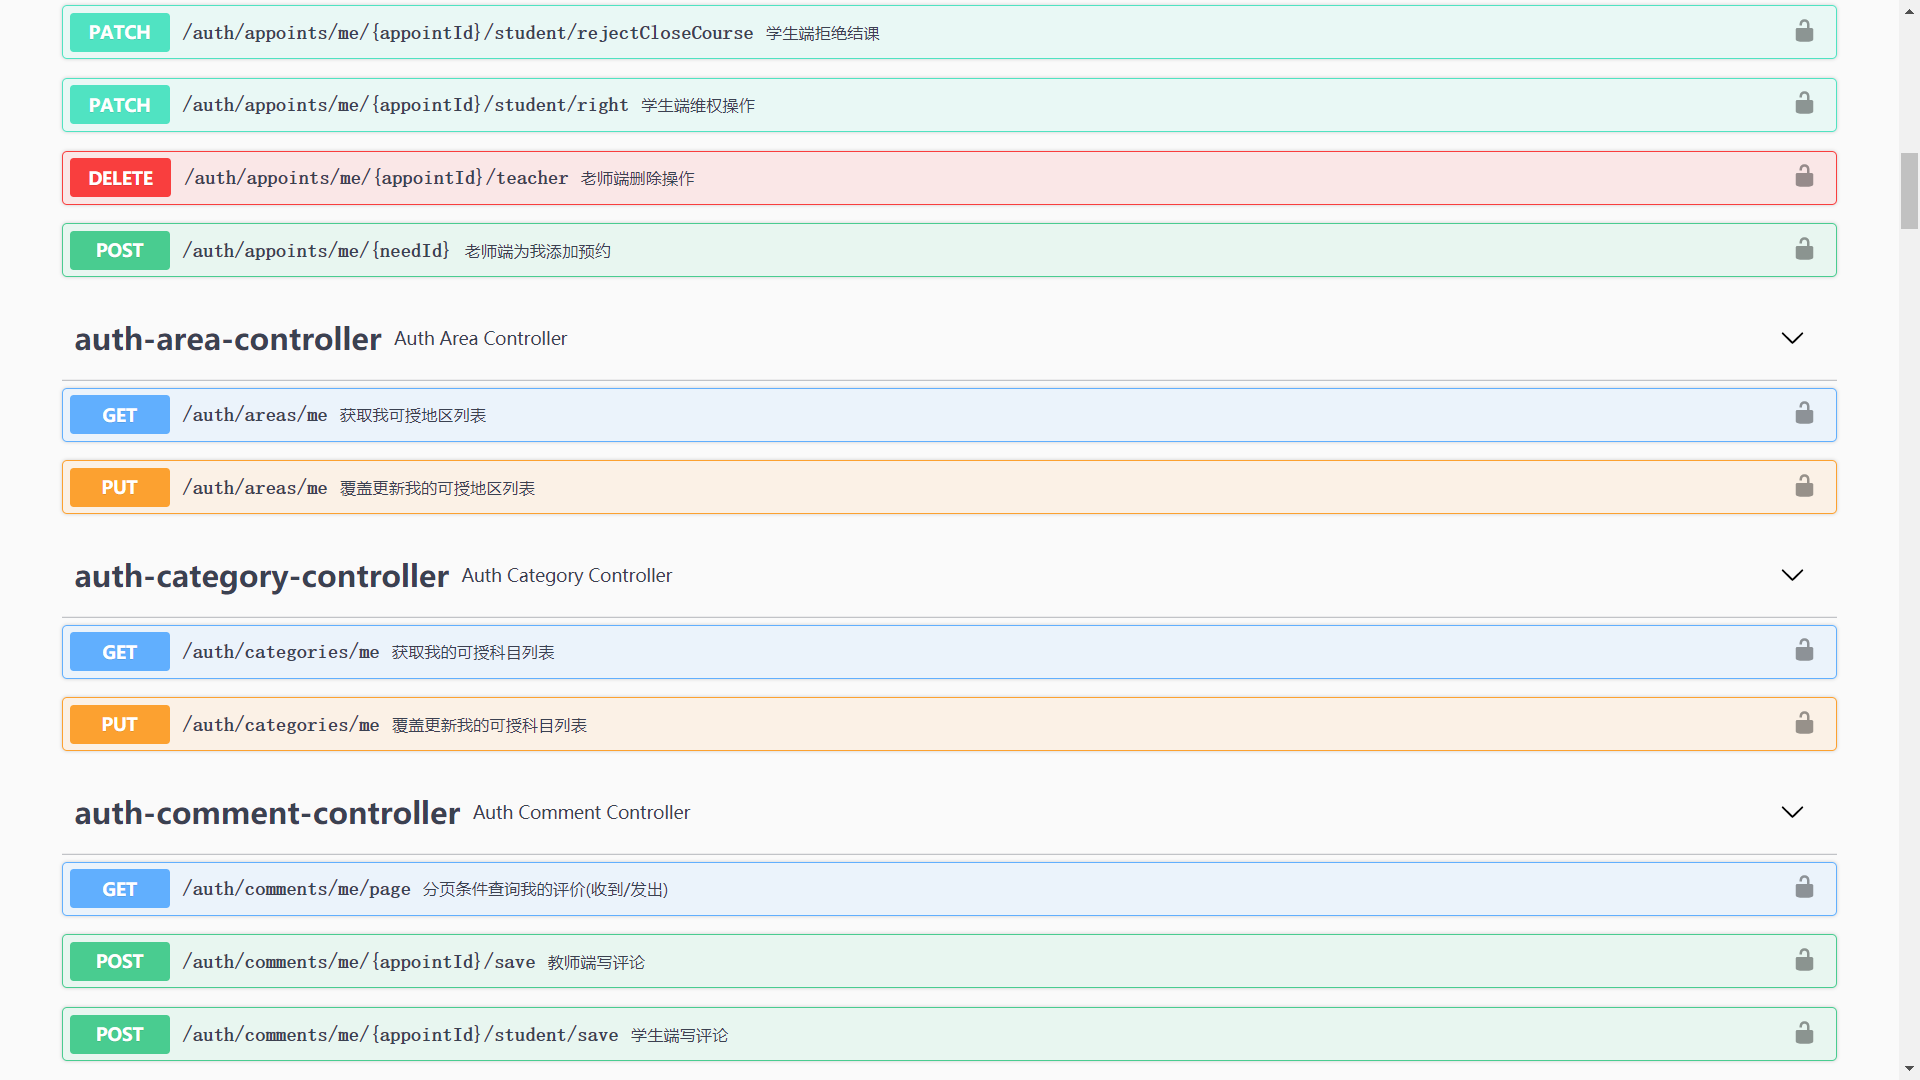Click lock icon on DELETE teacher row

[x=1804, y=177]
